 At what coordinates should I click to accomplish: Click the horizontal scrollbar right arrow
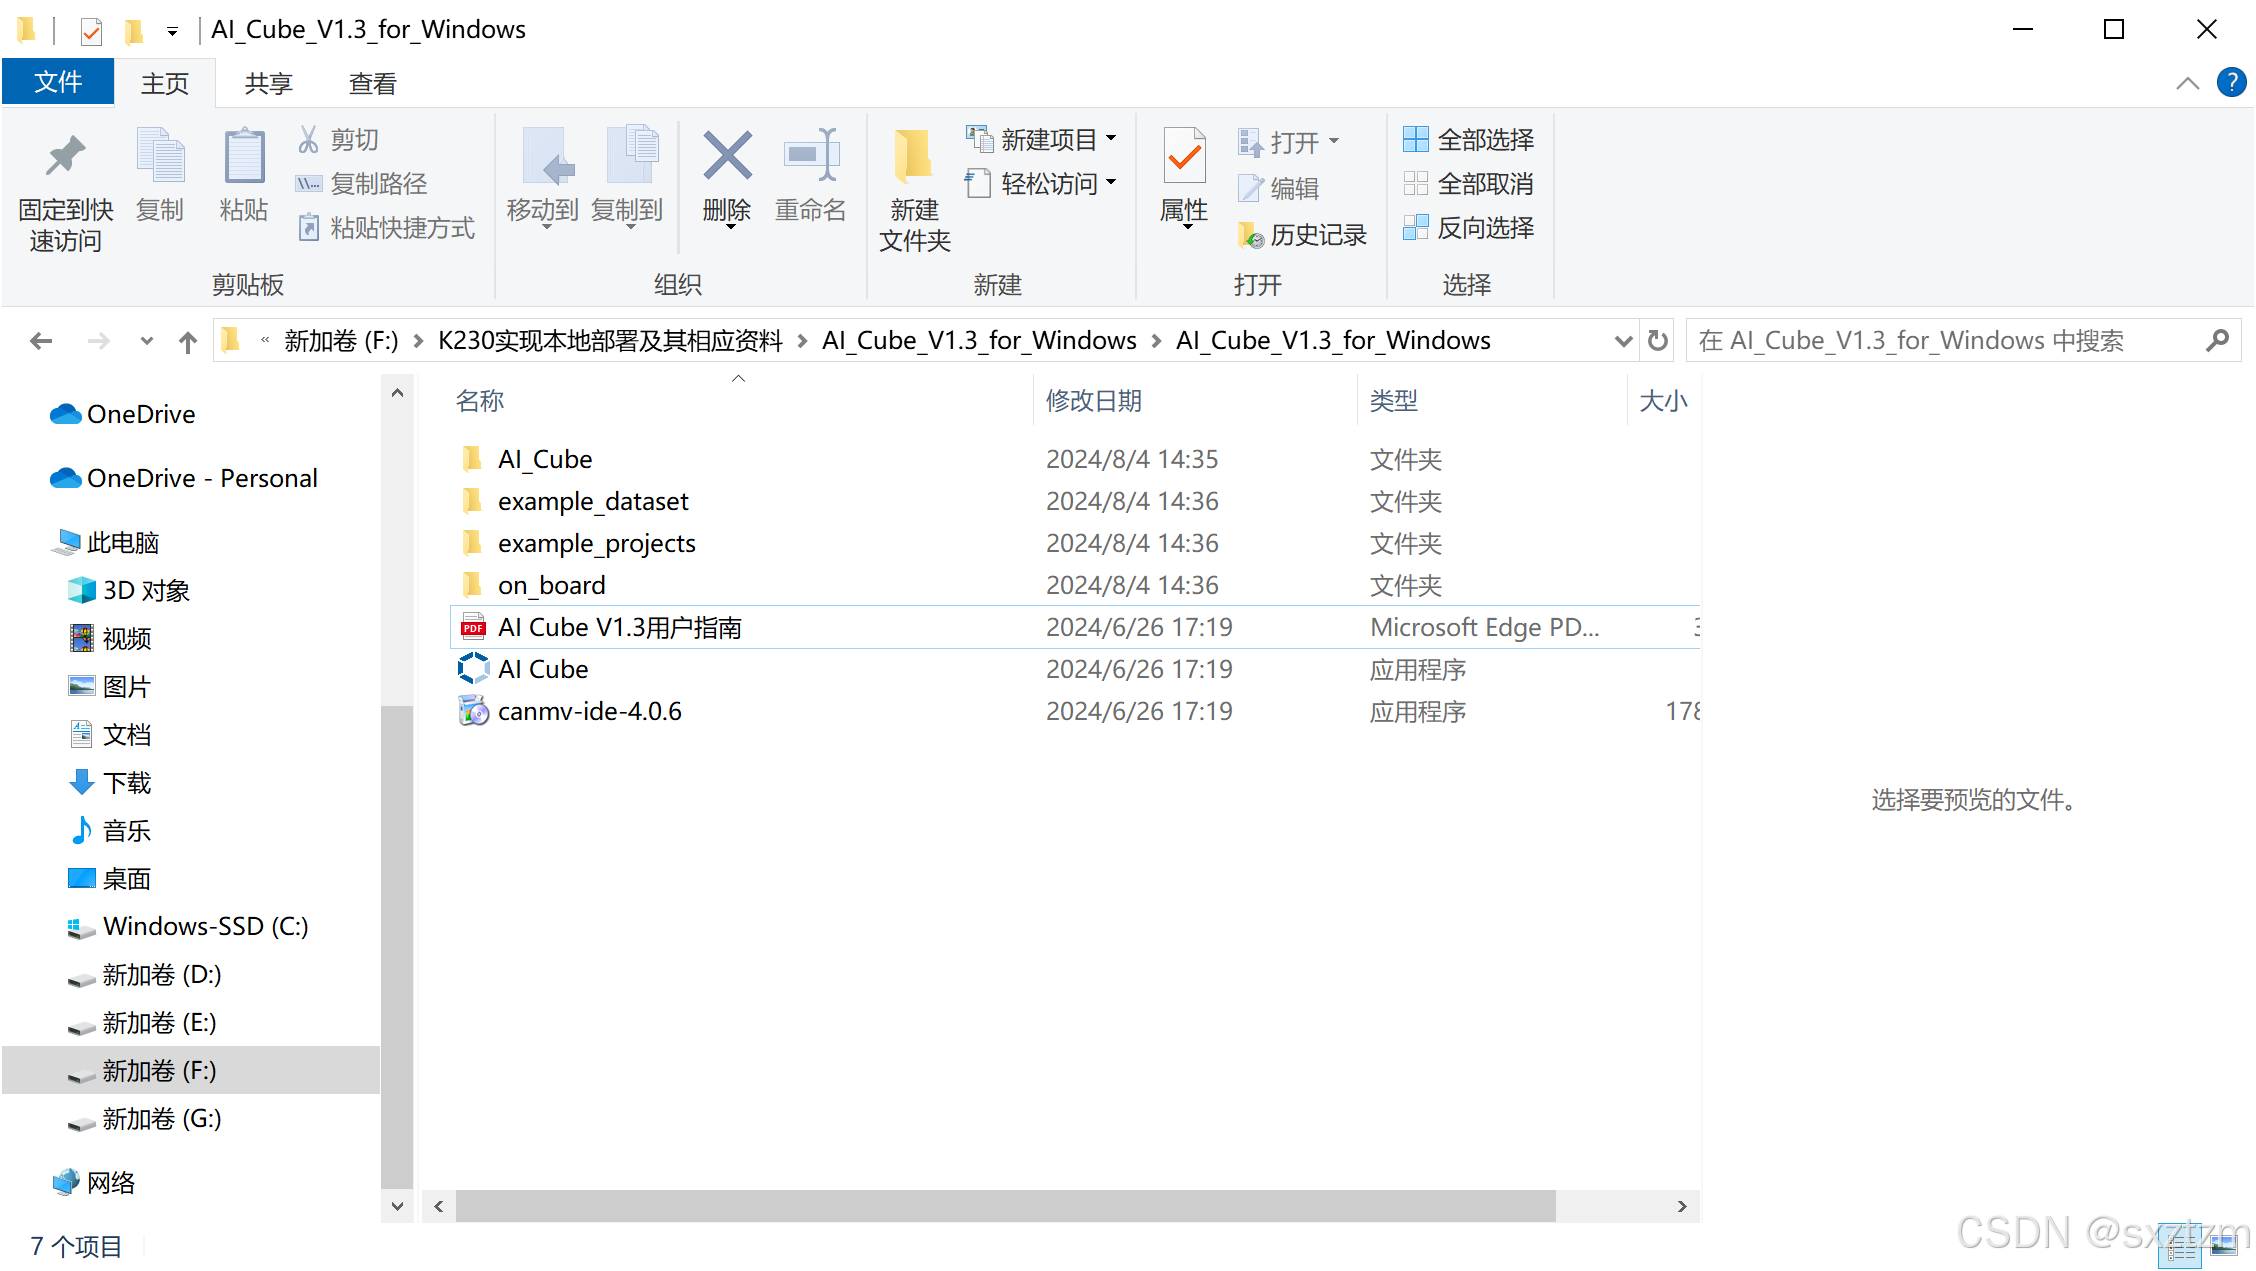(1682, 1207)
